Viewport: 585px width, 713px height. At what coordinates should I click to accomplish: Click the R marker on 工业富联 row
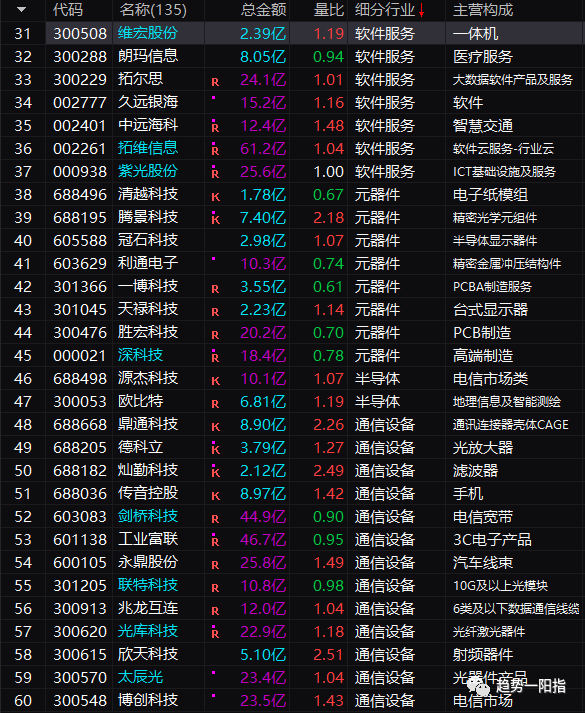(215, 542)
